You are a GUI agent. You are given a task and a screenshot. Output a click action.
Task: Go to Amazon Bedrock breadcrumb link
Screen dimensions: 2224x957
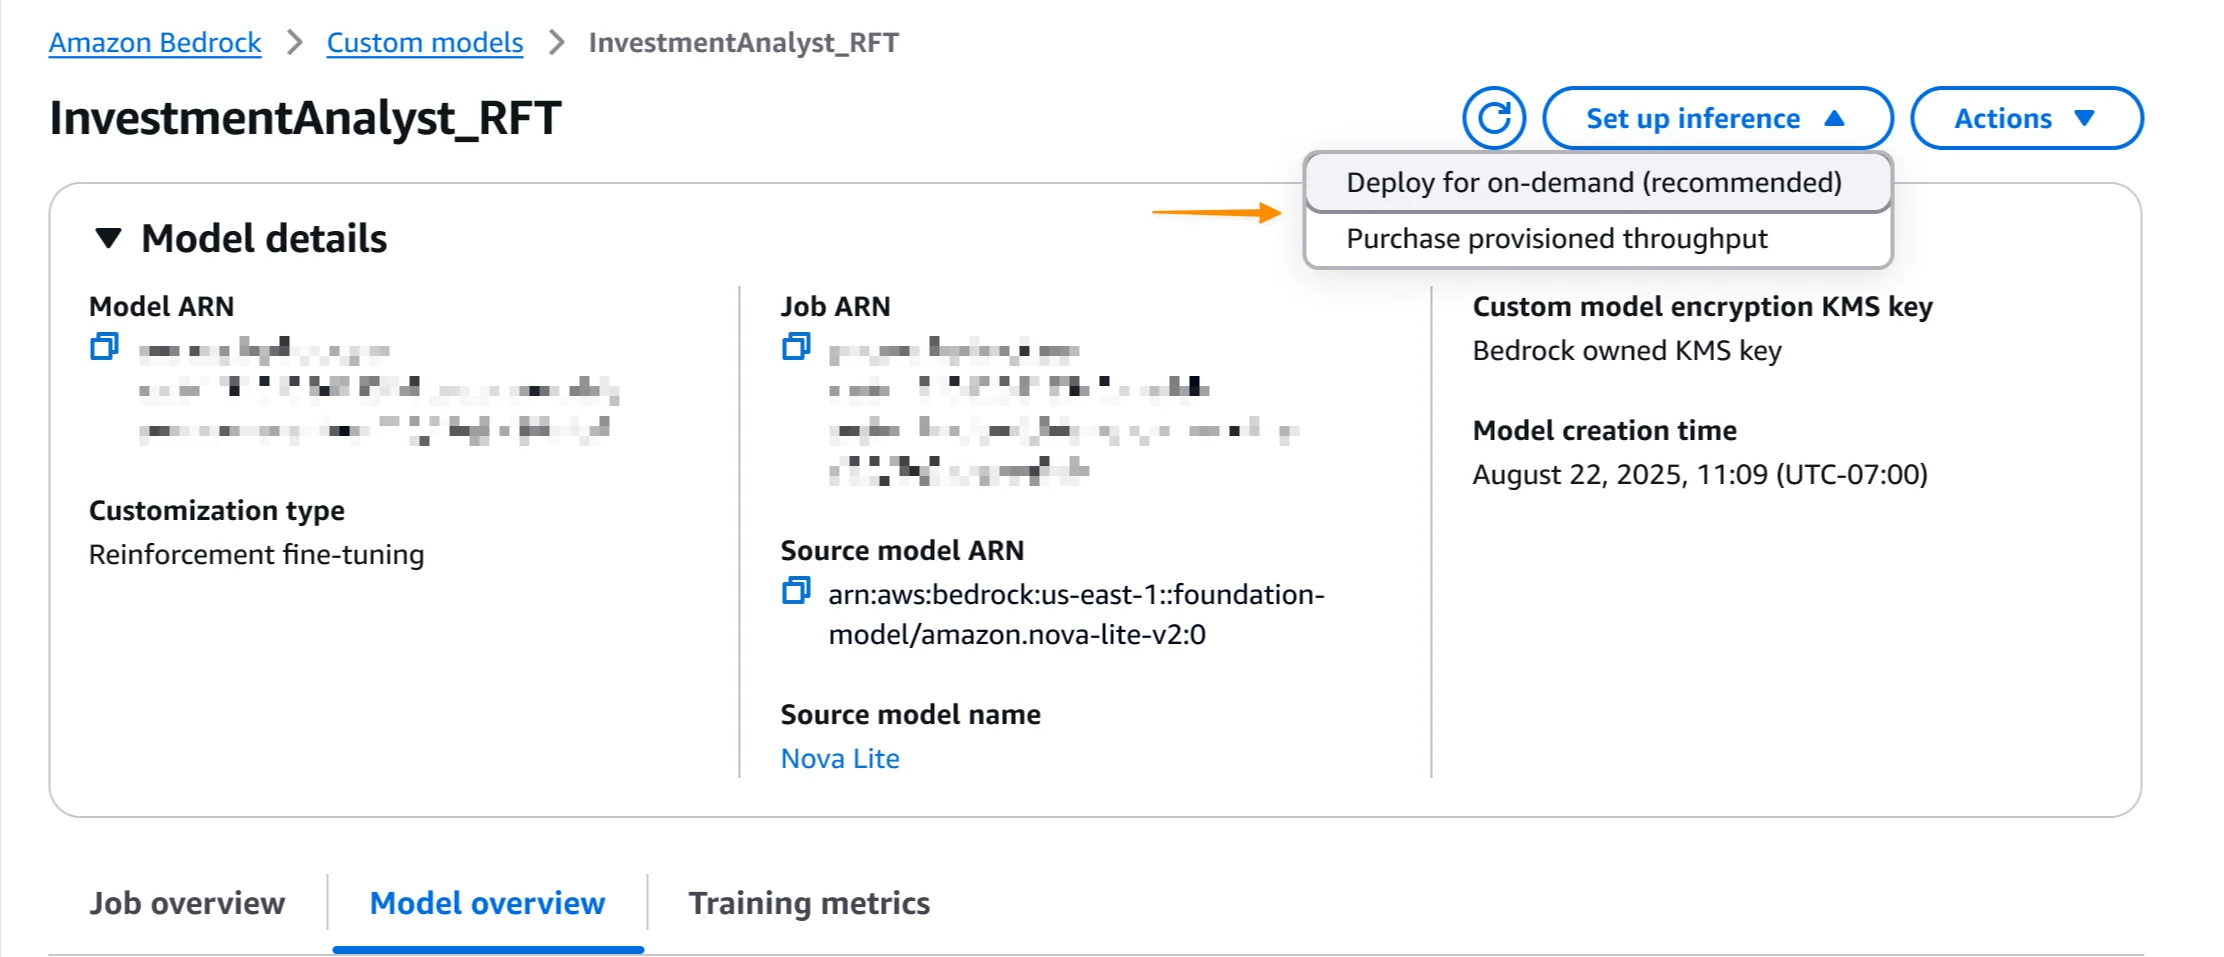(155, 43)
